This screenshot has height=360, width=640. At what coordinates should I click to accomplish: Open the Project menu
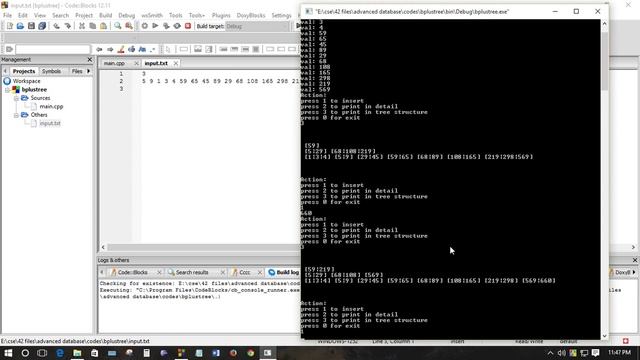(84, 15)
